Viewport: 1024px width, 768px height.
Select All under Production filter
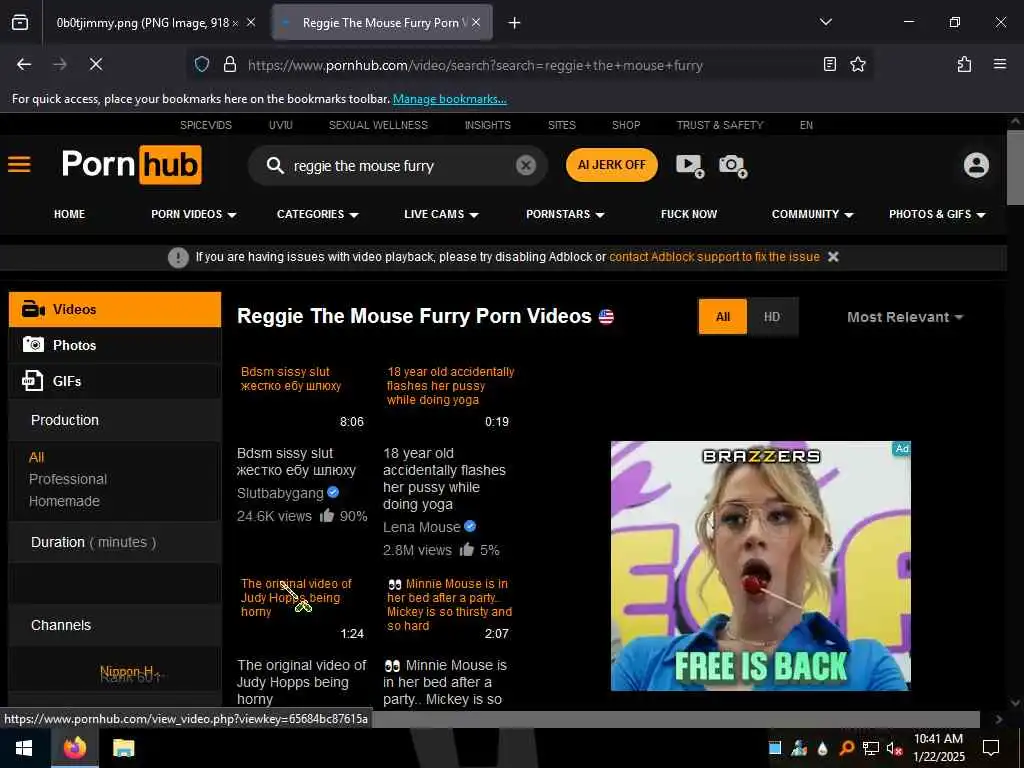[37, 457]
